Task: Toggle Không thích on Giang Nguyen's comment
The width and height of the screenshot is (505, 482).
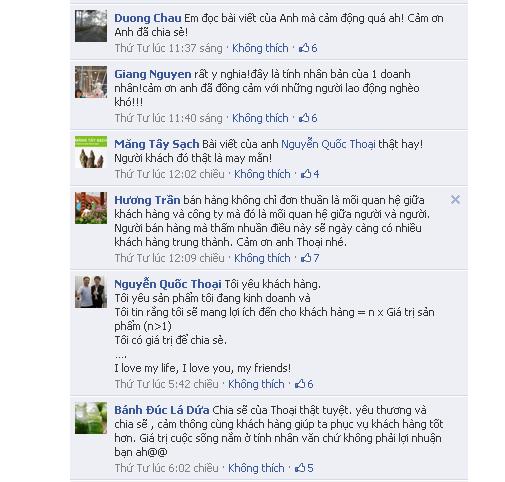Action: [x=260, y=118]
